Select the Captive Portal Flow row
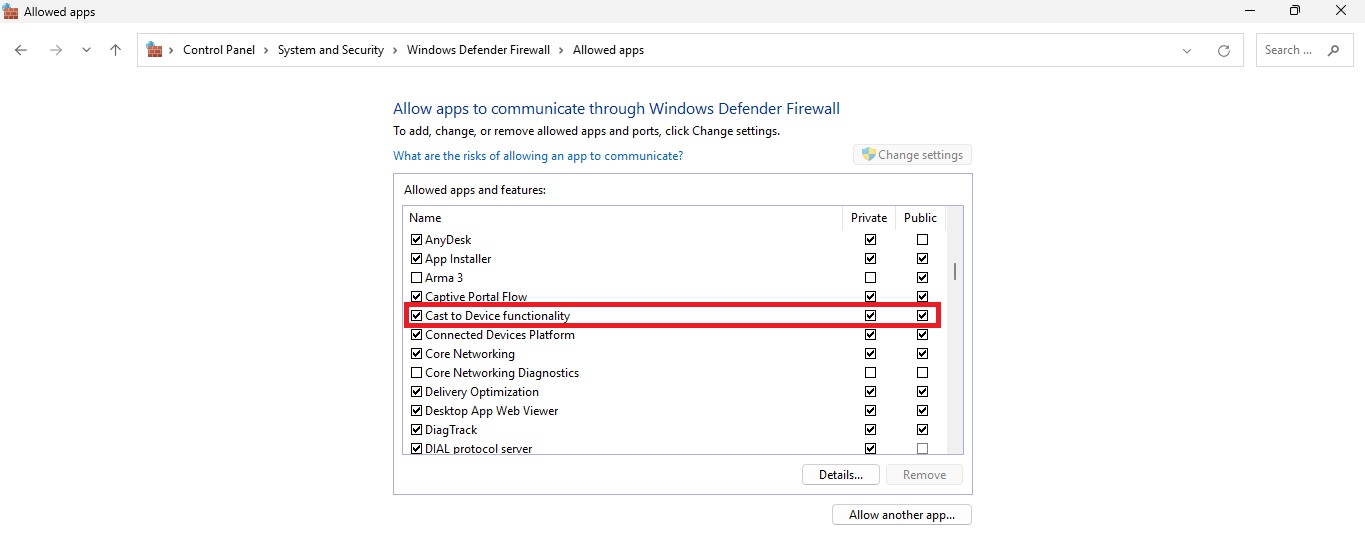 [674, 297]
